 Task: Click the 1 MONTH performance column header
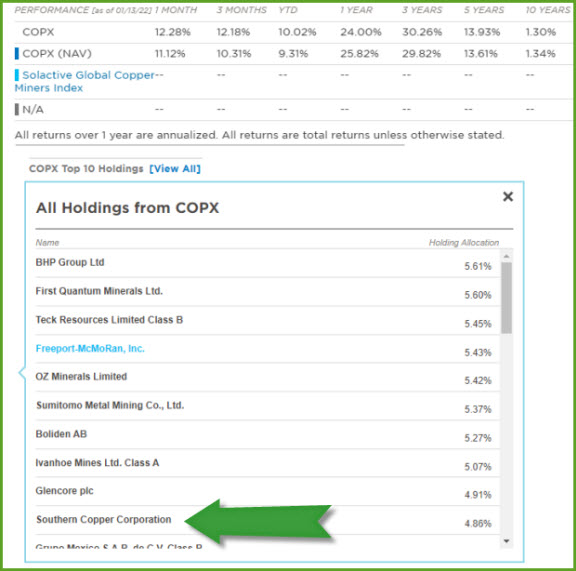(176, 10)
